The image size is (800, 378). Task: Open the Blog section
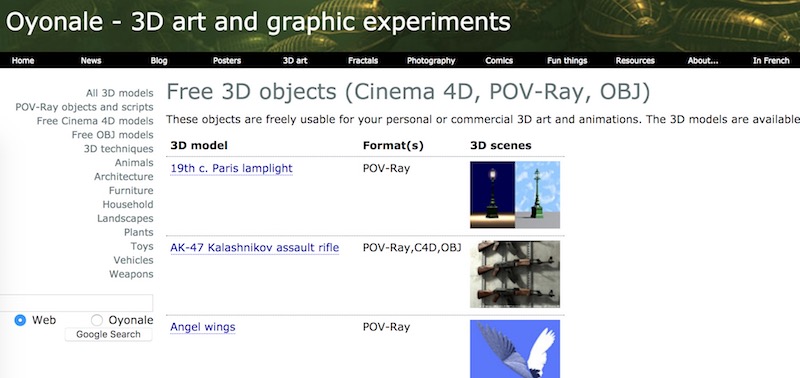tap(159, 60)
